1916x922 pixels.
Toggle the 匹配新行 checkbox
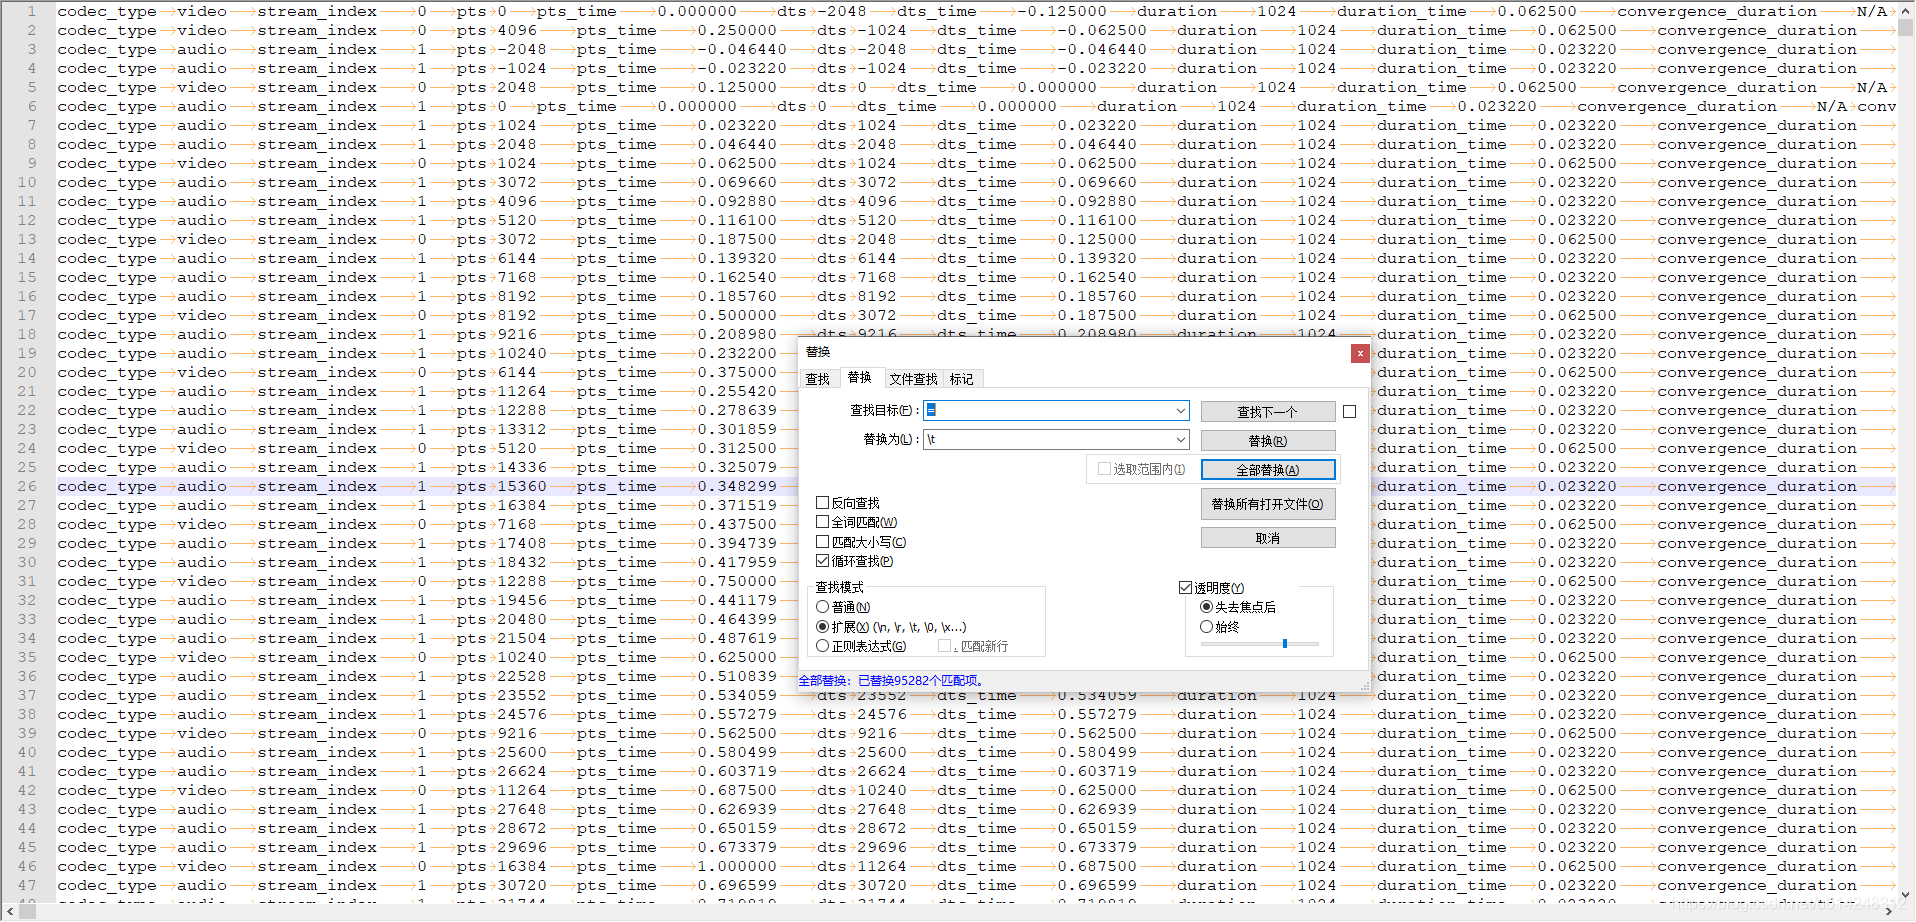tap(944, 646)
